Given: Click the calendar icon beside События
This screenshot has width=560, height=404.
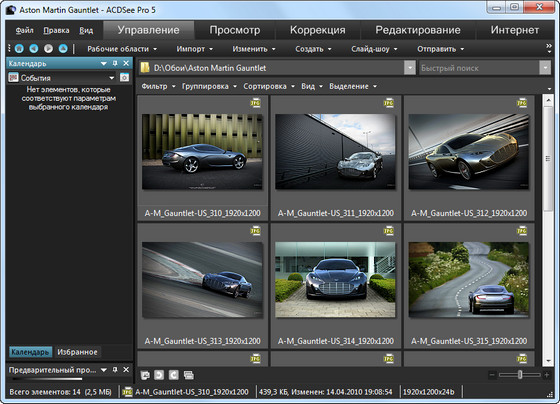Looking at the screenshot, I should pos(13,78).
